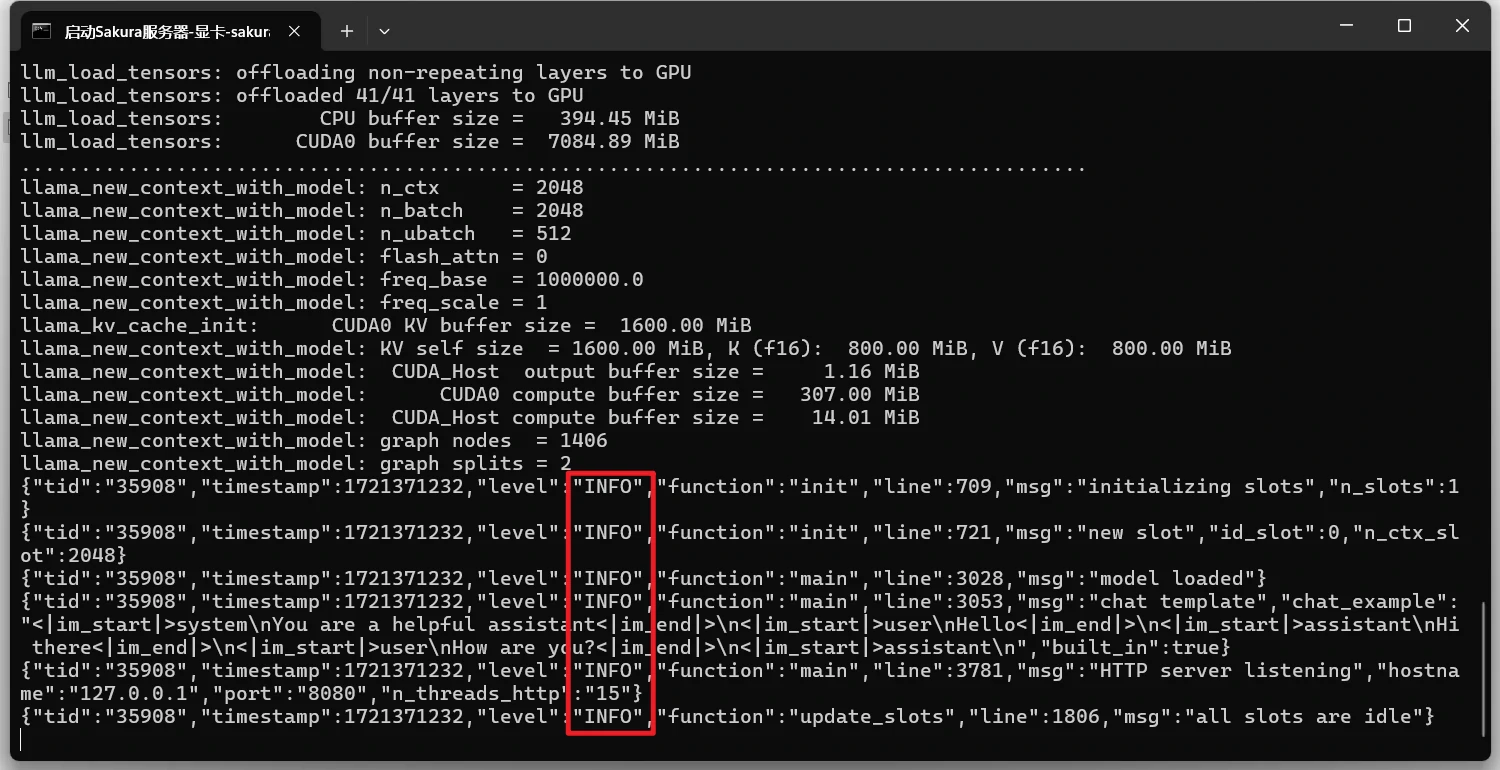Select the 启动Sakura服务器-显卡 tab title
This screenshot has width=1500, height=770.
coord(166,31)
